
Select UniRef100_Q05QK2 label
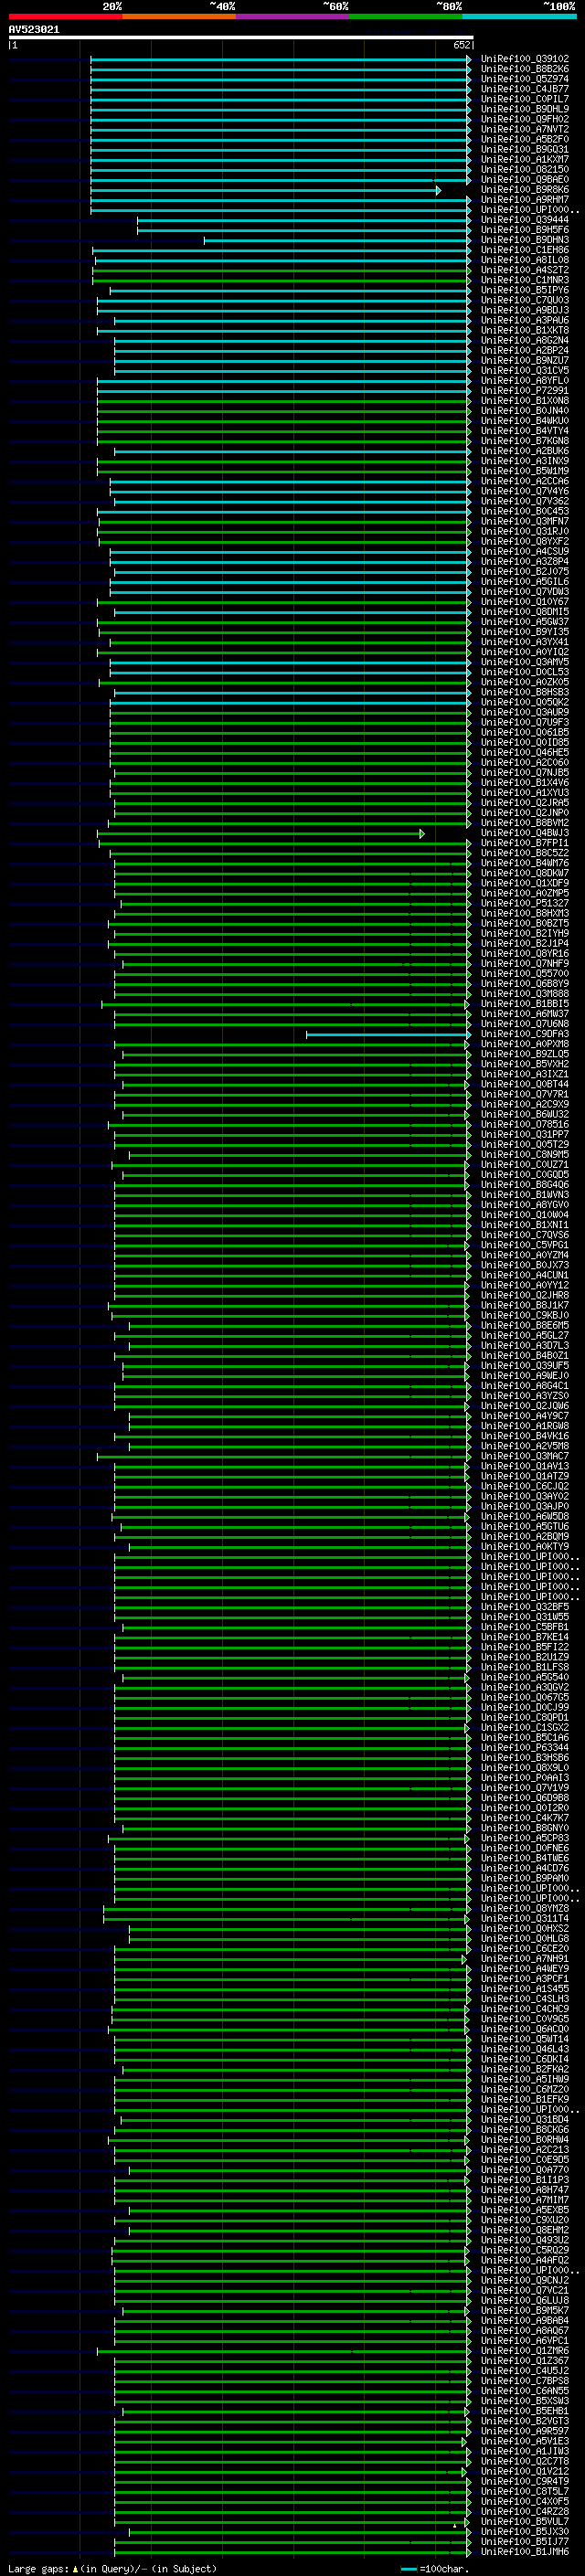[525, 702]
